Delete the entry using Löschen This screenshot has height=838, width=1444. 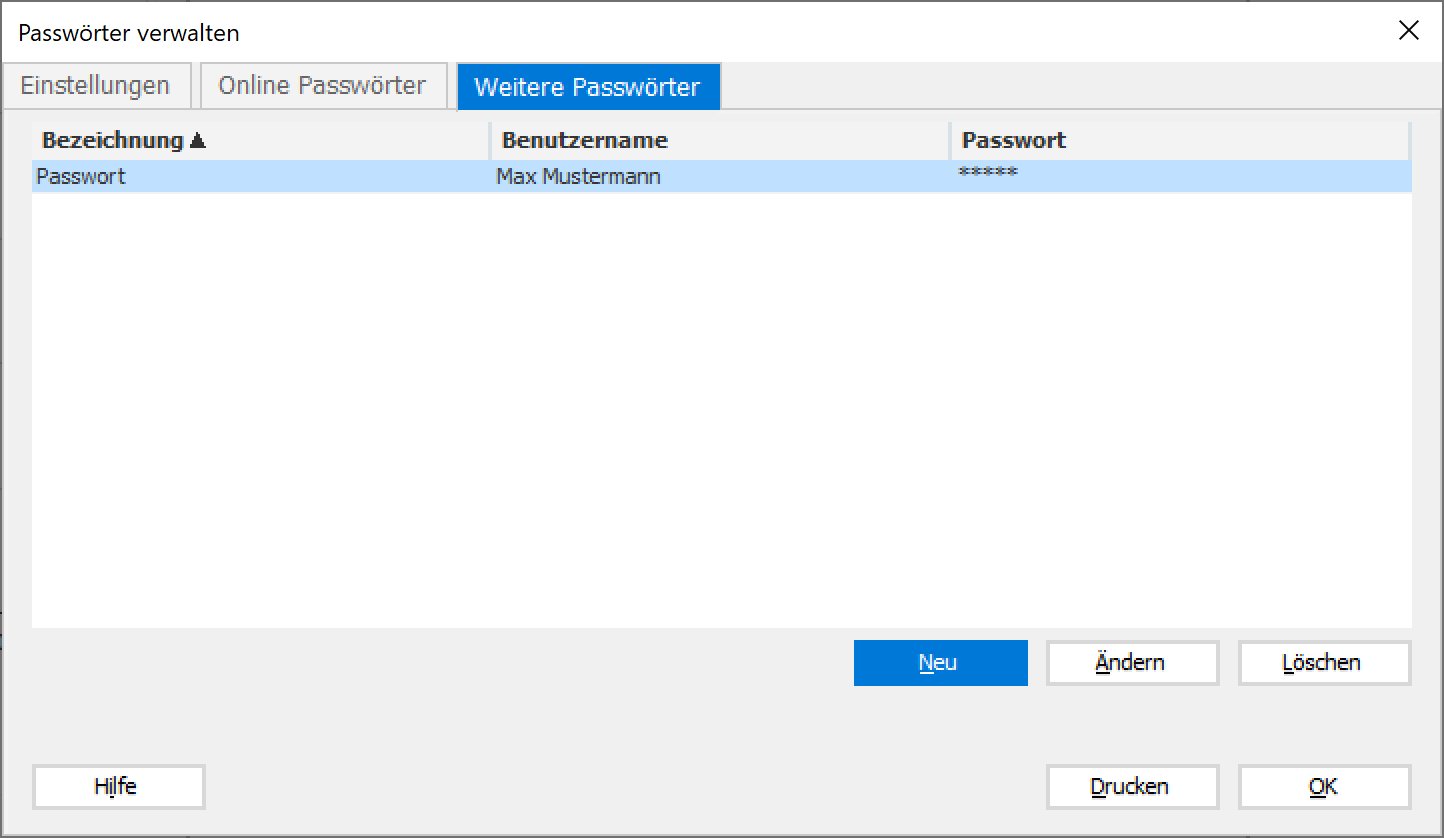(1323, 663)
